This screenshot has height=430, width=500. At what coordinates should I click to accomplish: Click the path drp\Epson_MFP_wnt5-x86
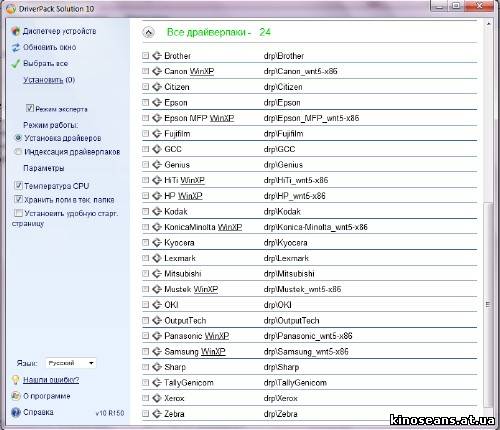(x=311, y=118)
